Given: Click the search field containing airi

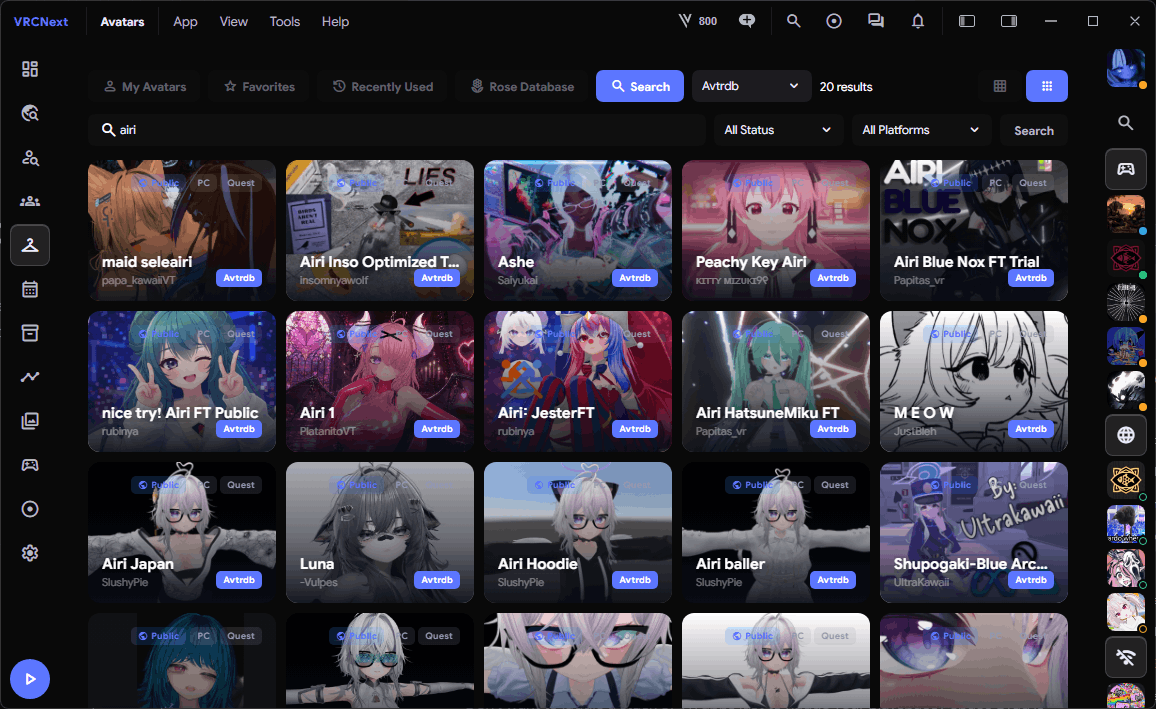Looking at the screenshot, I should click(x=397, y=130).
